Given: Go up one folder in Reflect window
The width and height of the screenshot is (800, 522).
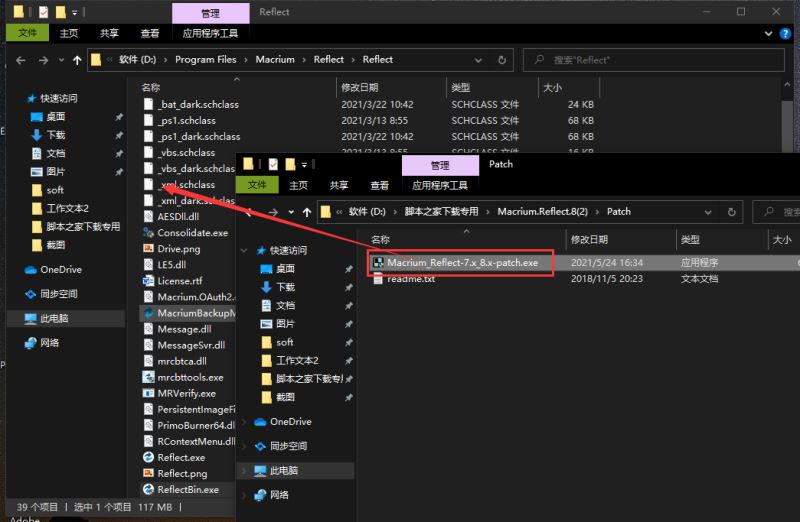Looking at the screenshot, I should pyautogui.click(x=77, y=60).
